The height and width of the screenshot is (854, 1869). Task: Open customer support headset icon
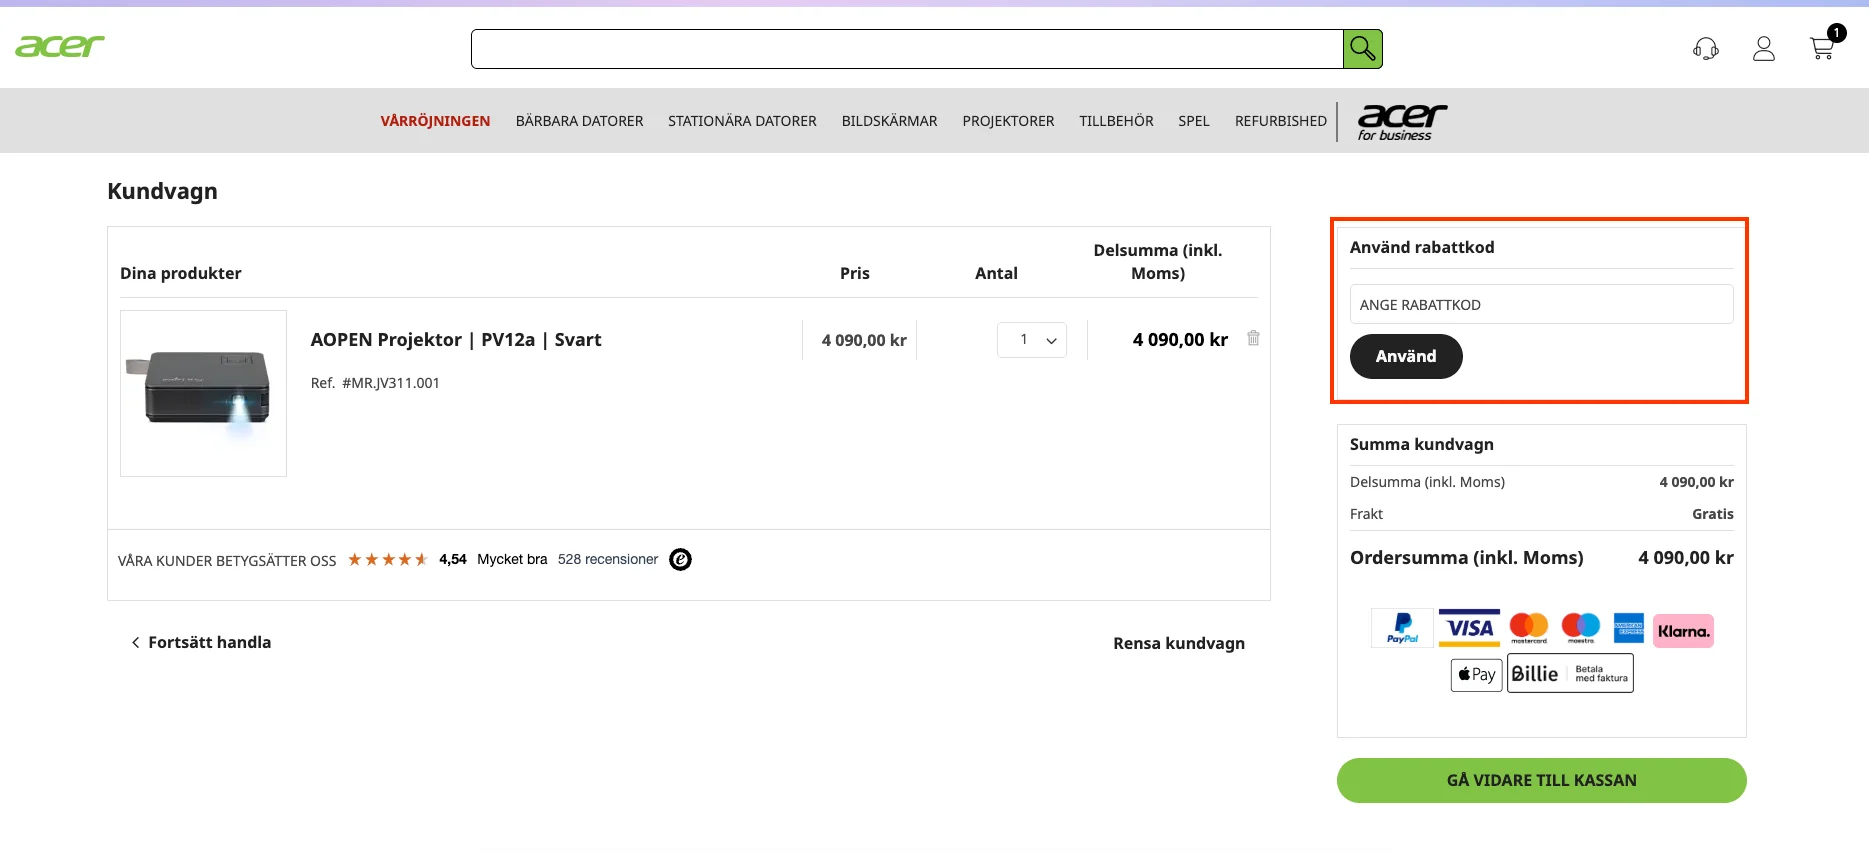pos(1706,49)
